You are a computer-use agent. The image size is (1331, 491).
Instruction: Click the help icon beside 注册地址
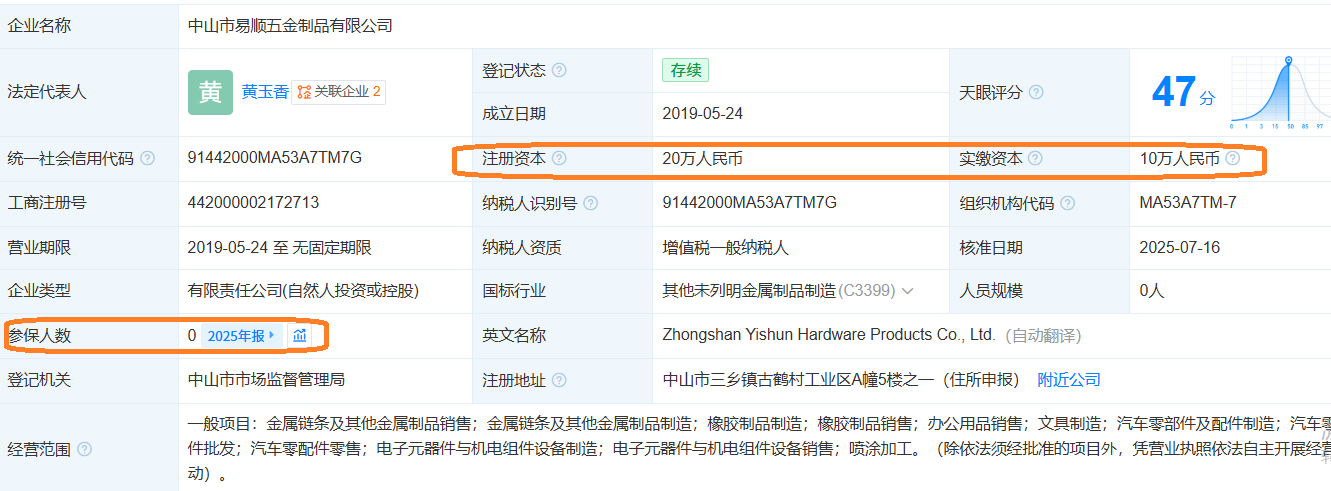pos(559,380)
